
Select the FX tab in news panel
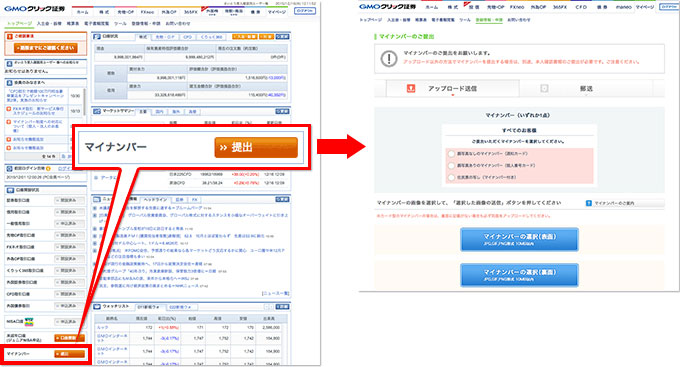195,200
